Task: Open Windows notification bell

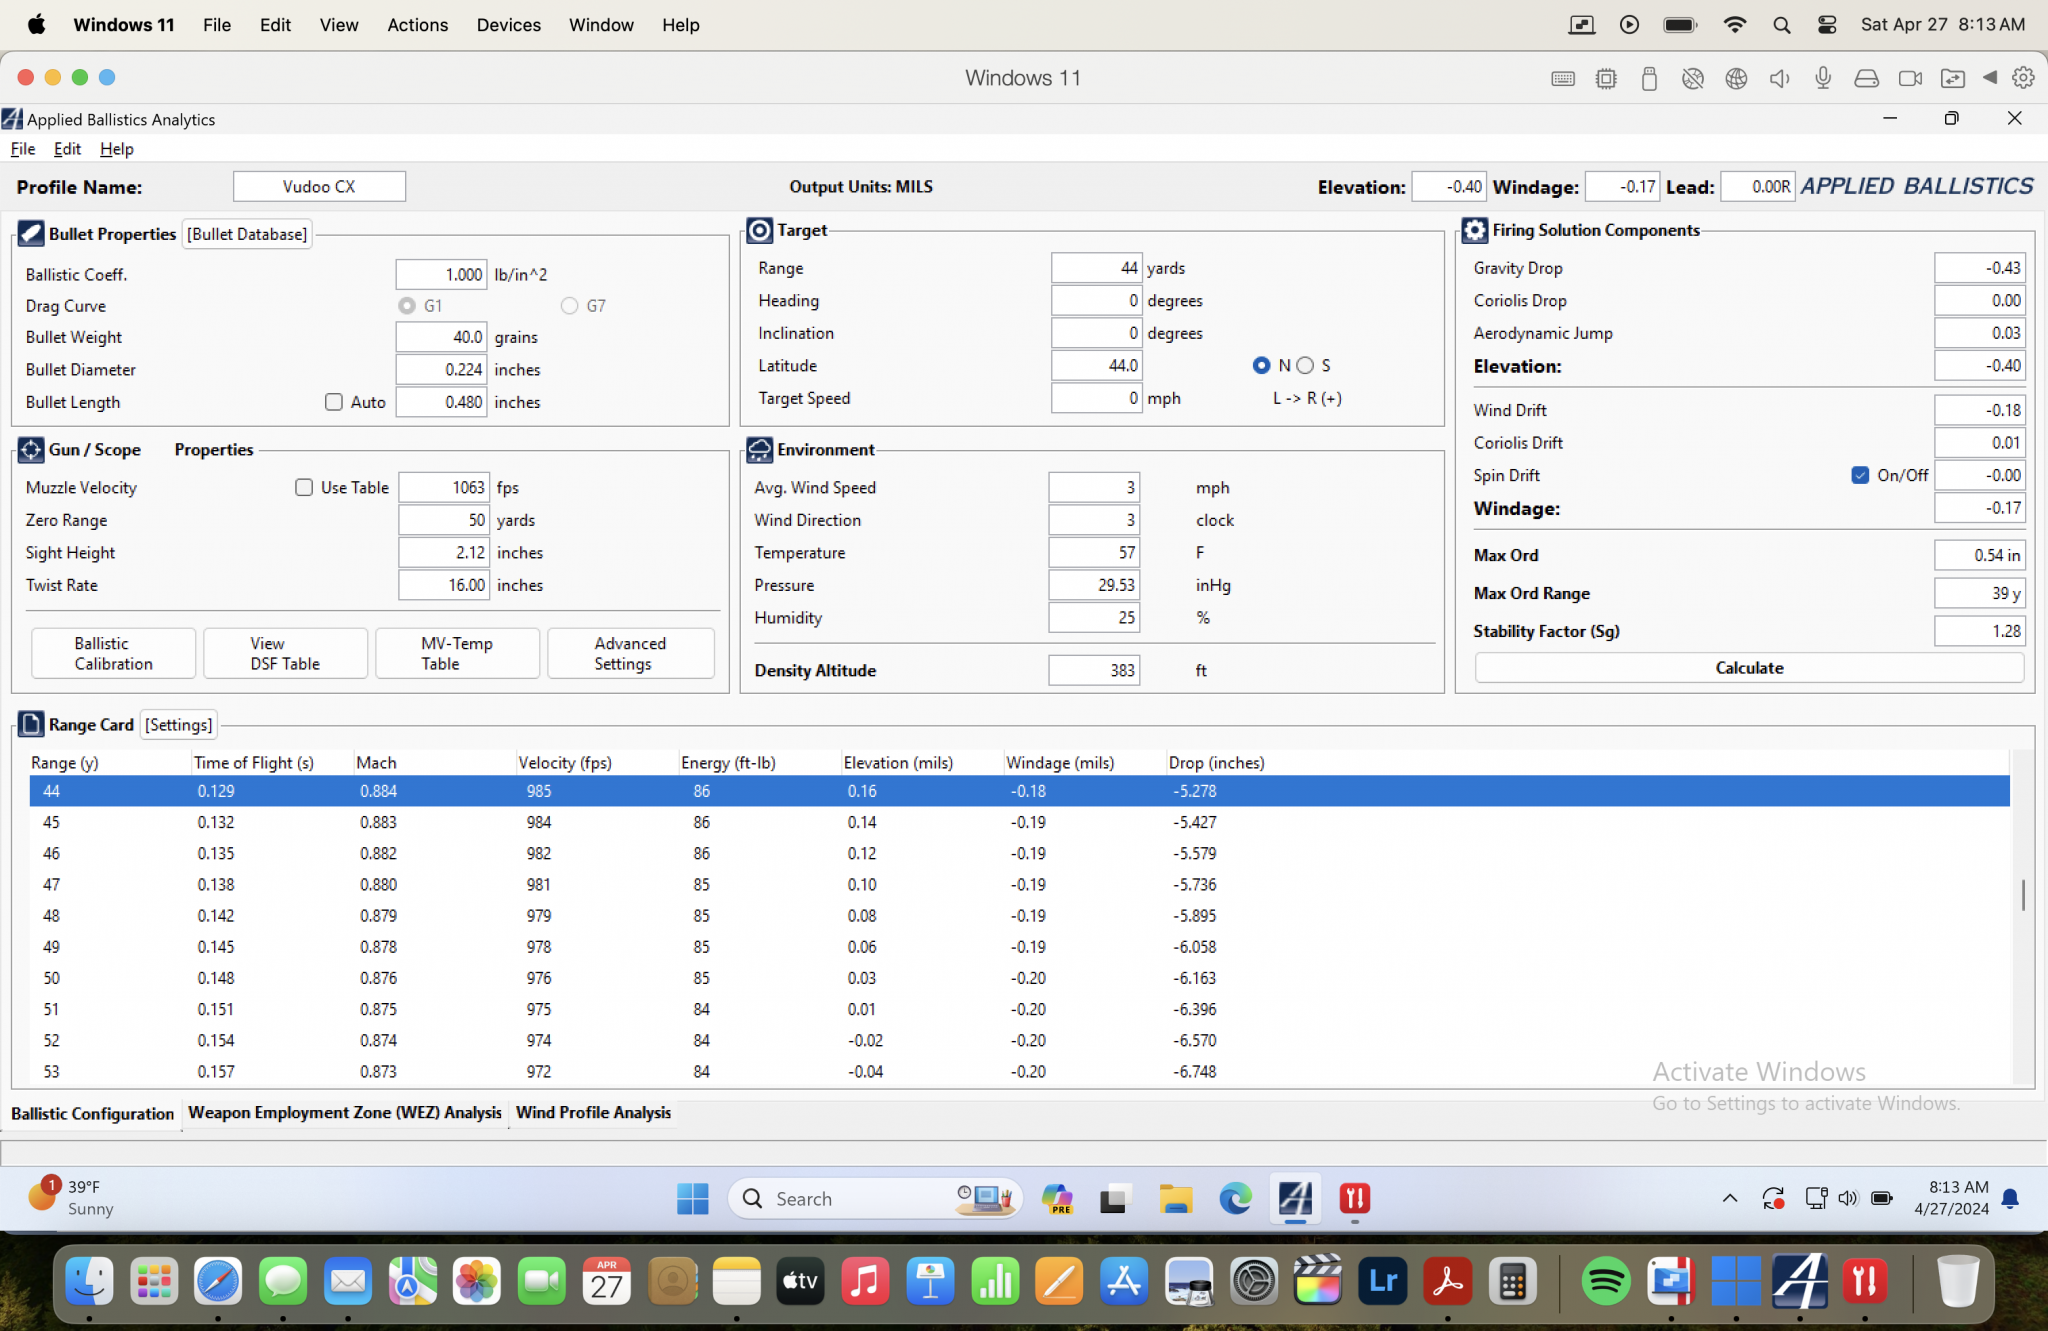Action: coord(2011,1198)
